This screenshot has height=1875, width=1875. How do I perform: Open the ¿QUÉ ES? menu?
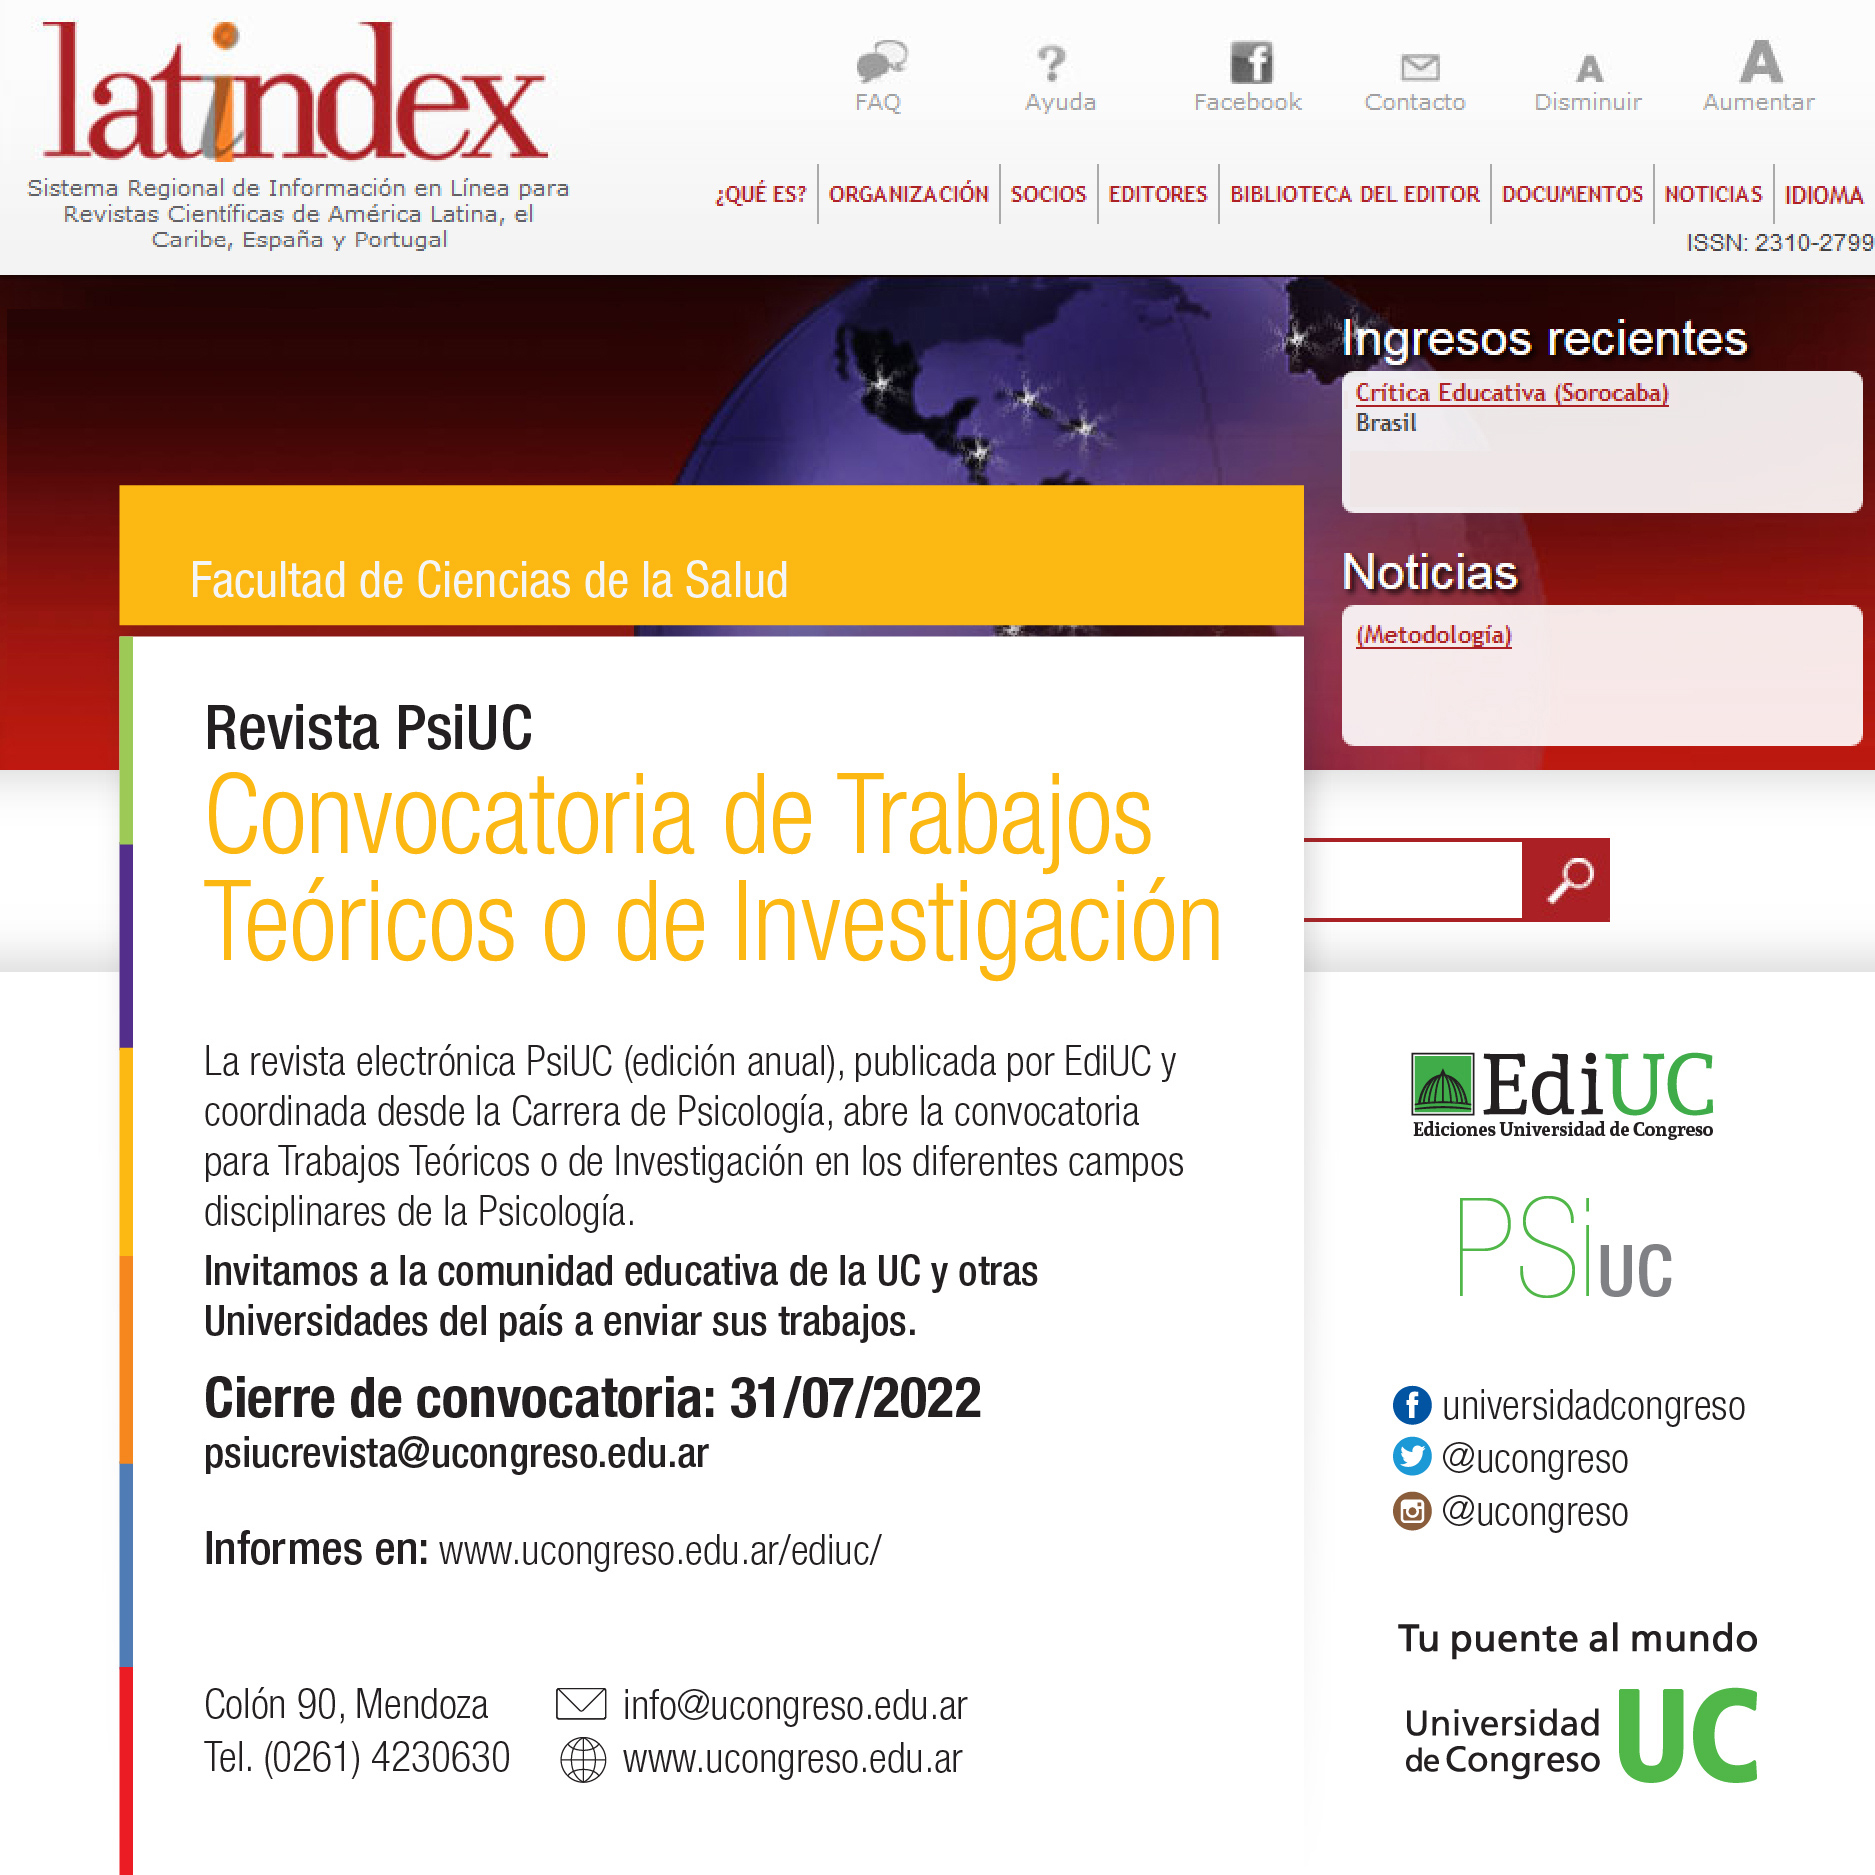(761, 194)
